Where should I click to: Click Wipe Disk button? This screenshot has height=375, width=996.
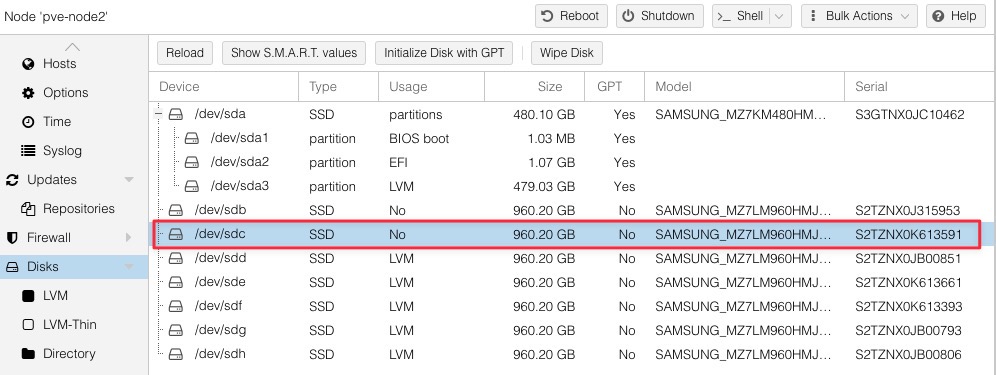[x=567, y=53]
